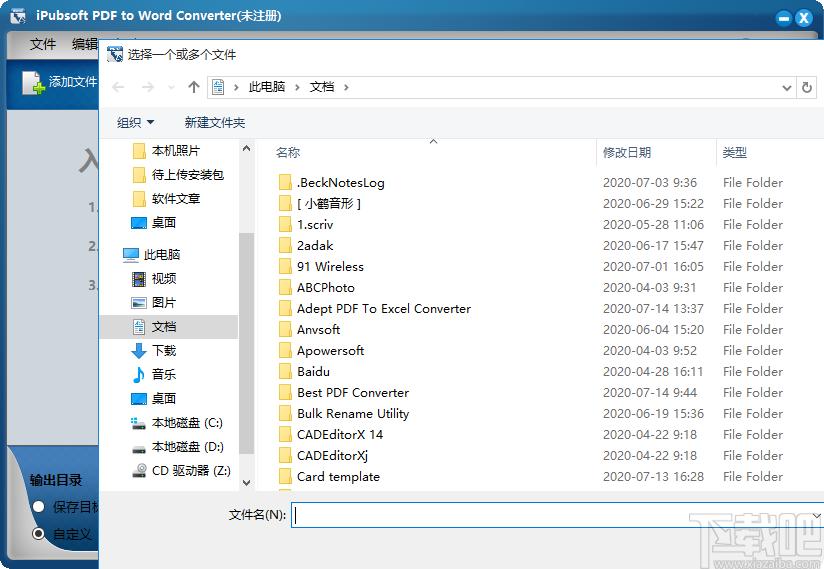The image size is (824, 569).
Task: Open the recent locations dropdown arrow
Action: pyautogui.click(x=171, y=88)
